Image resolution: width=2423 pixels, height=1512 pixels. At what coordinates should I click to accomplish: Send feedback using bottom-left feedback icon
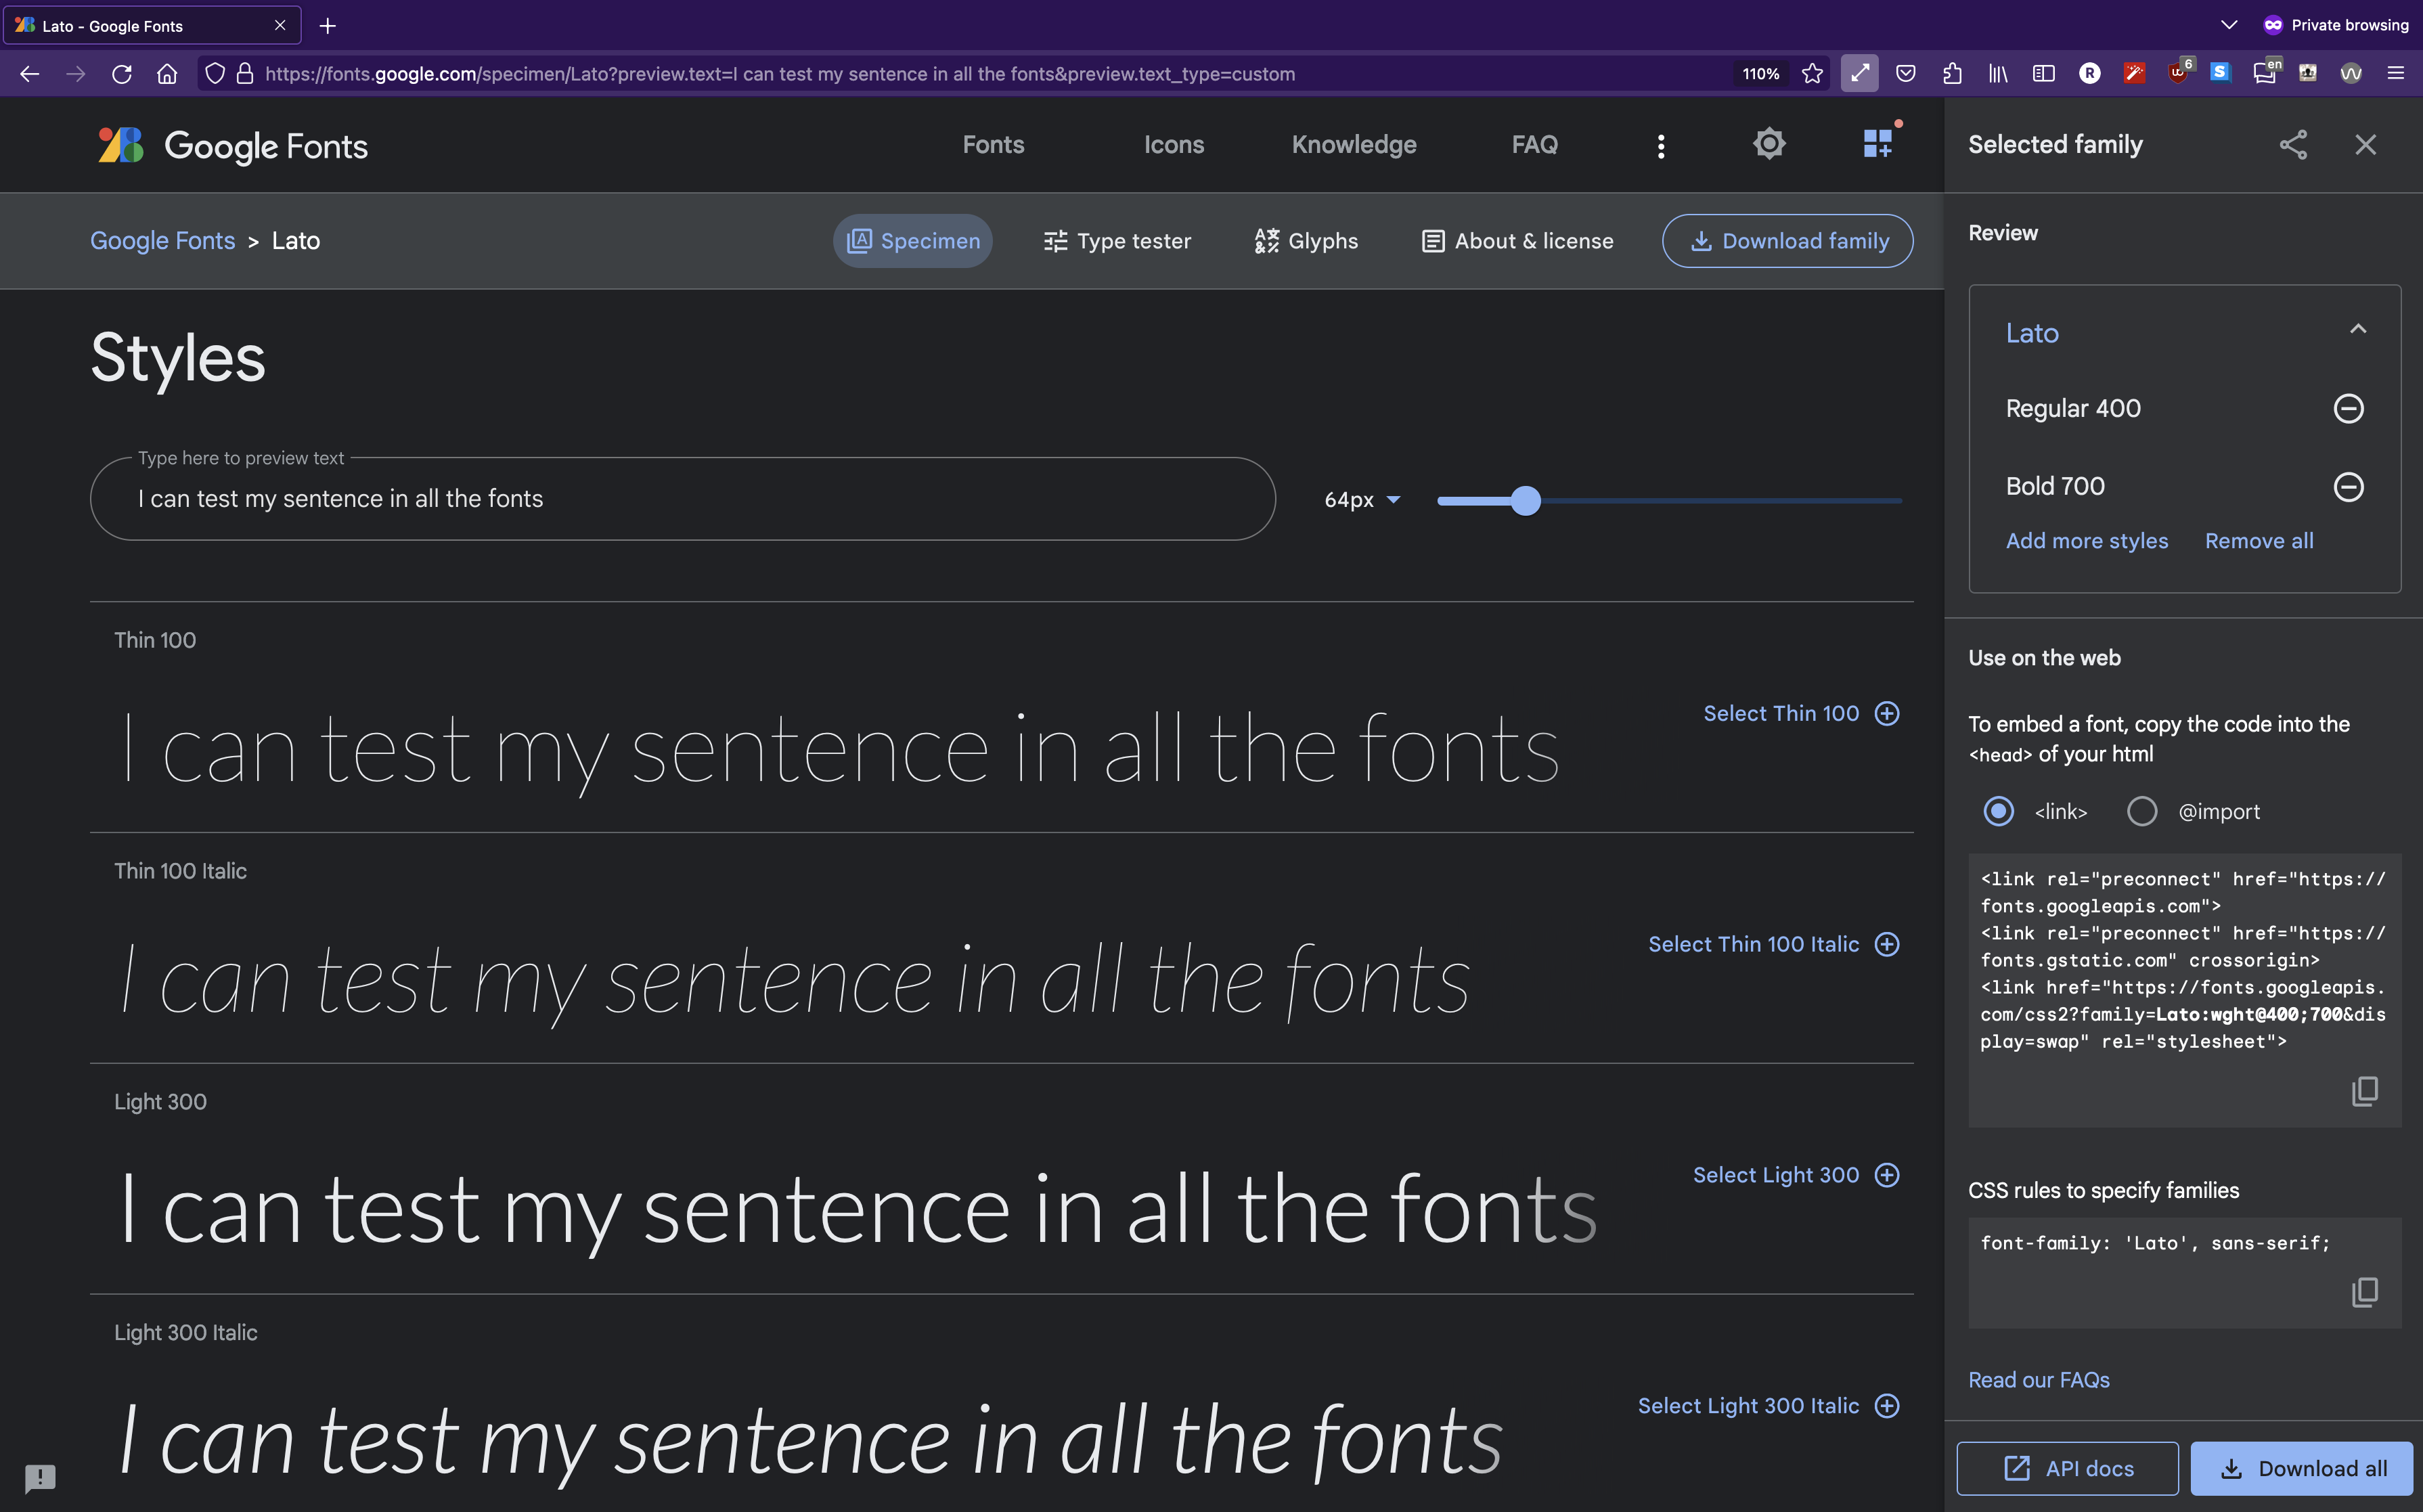[40, 1477]
